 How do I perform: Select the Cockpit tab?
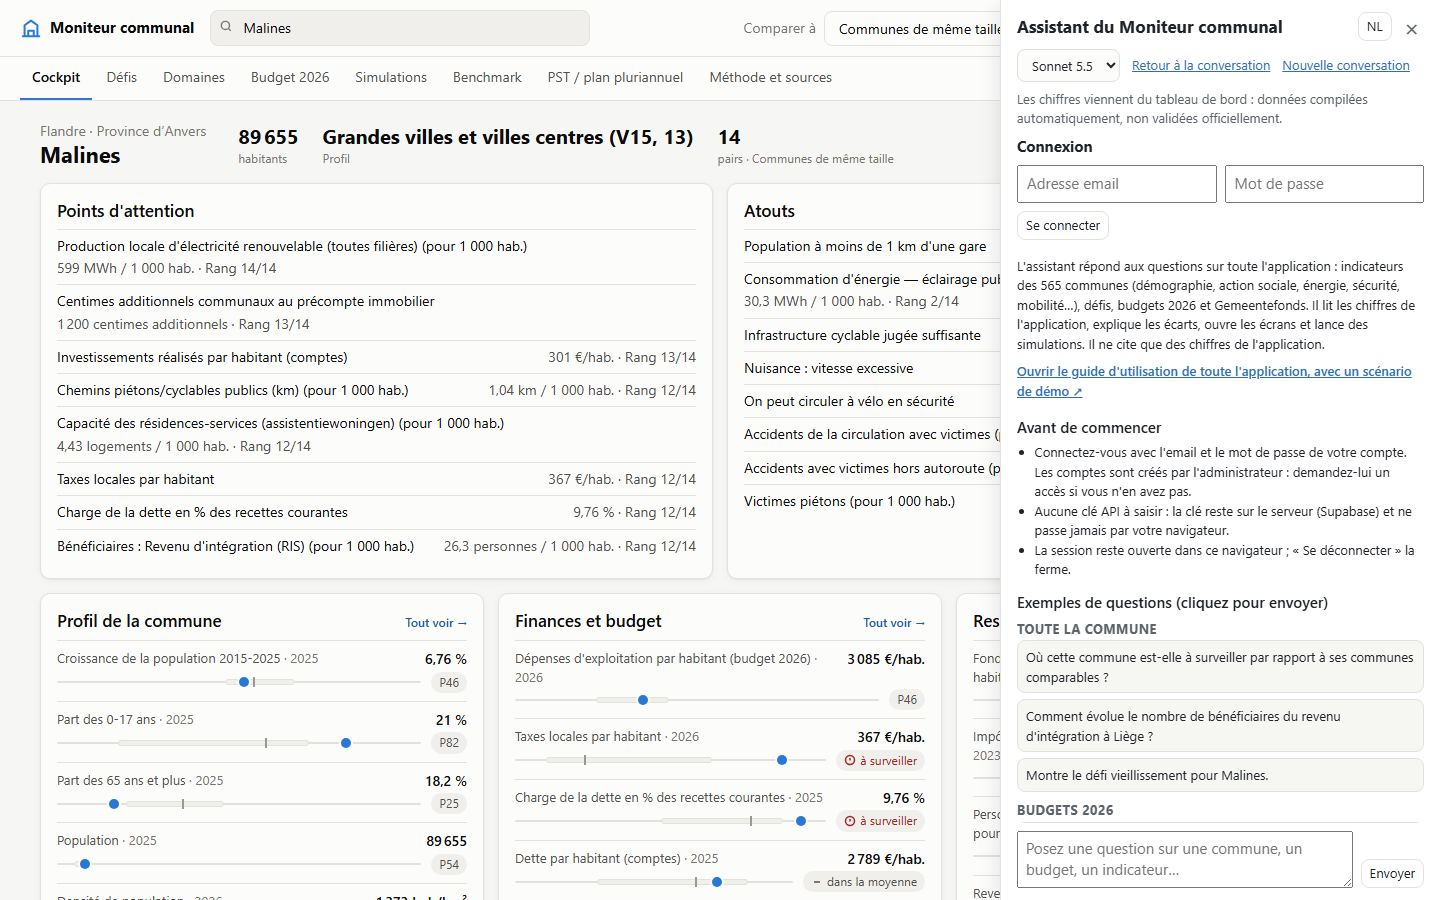pyautogui.click(x=56, y=77)
